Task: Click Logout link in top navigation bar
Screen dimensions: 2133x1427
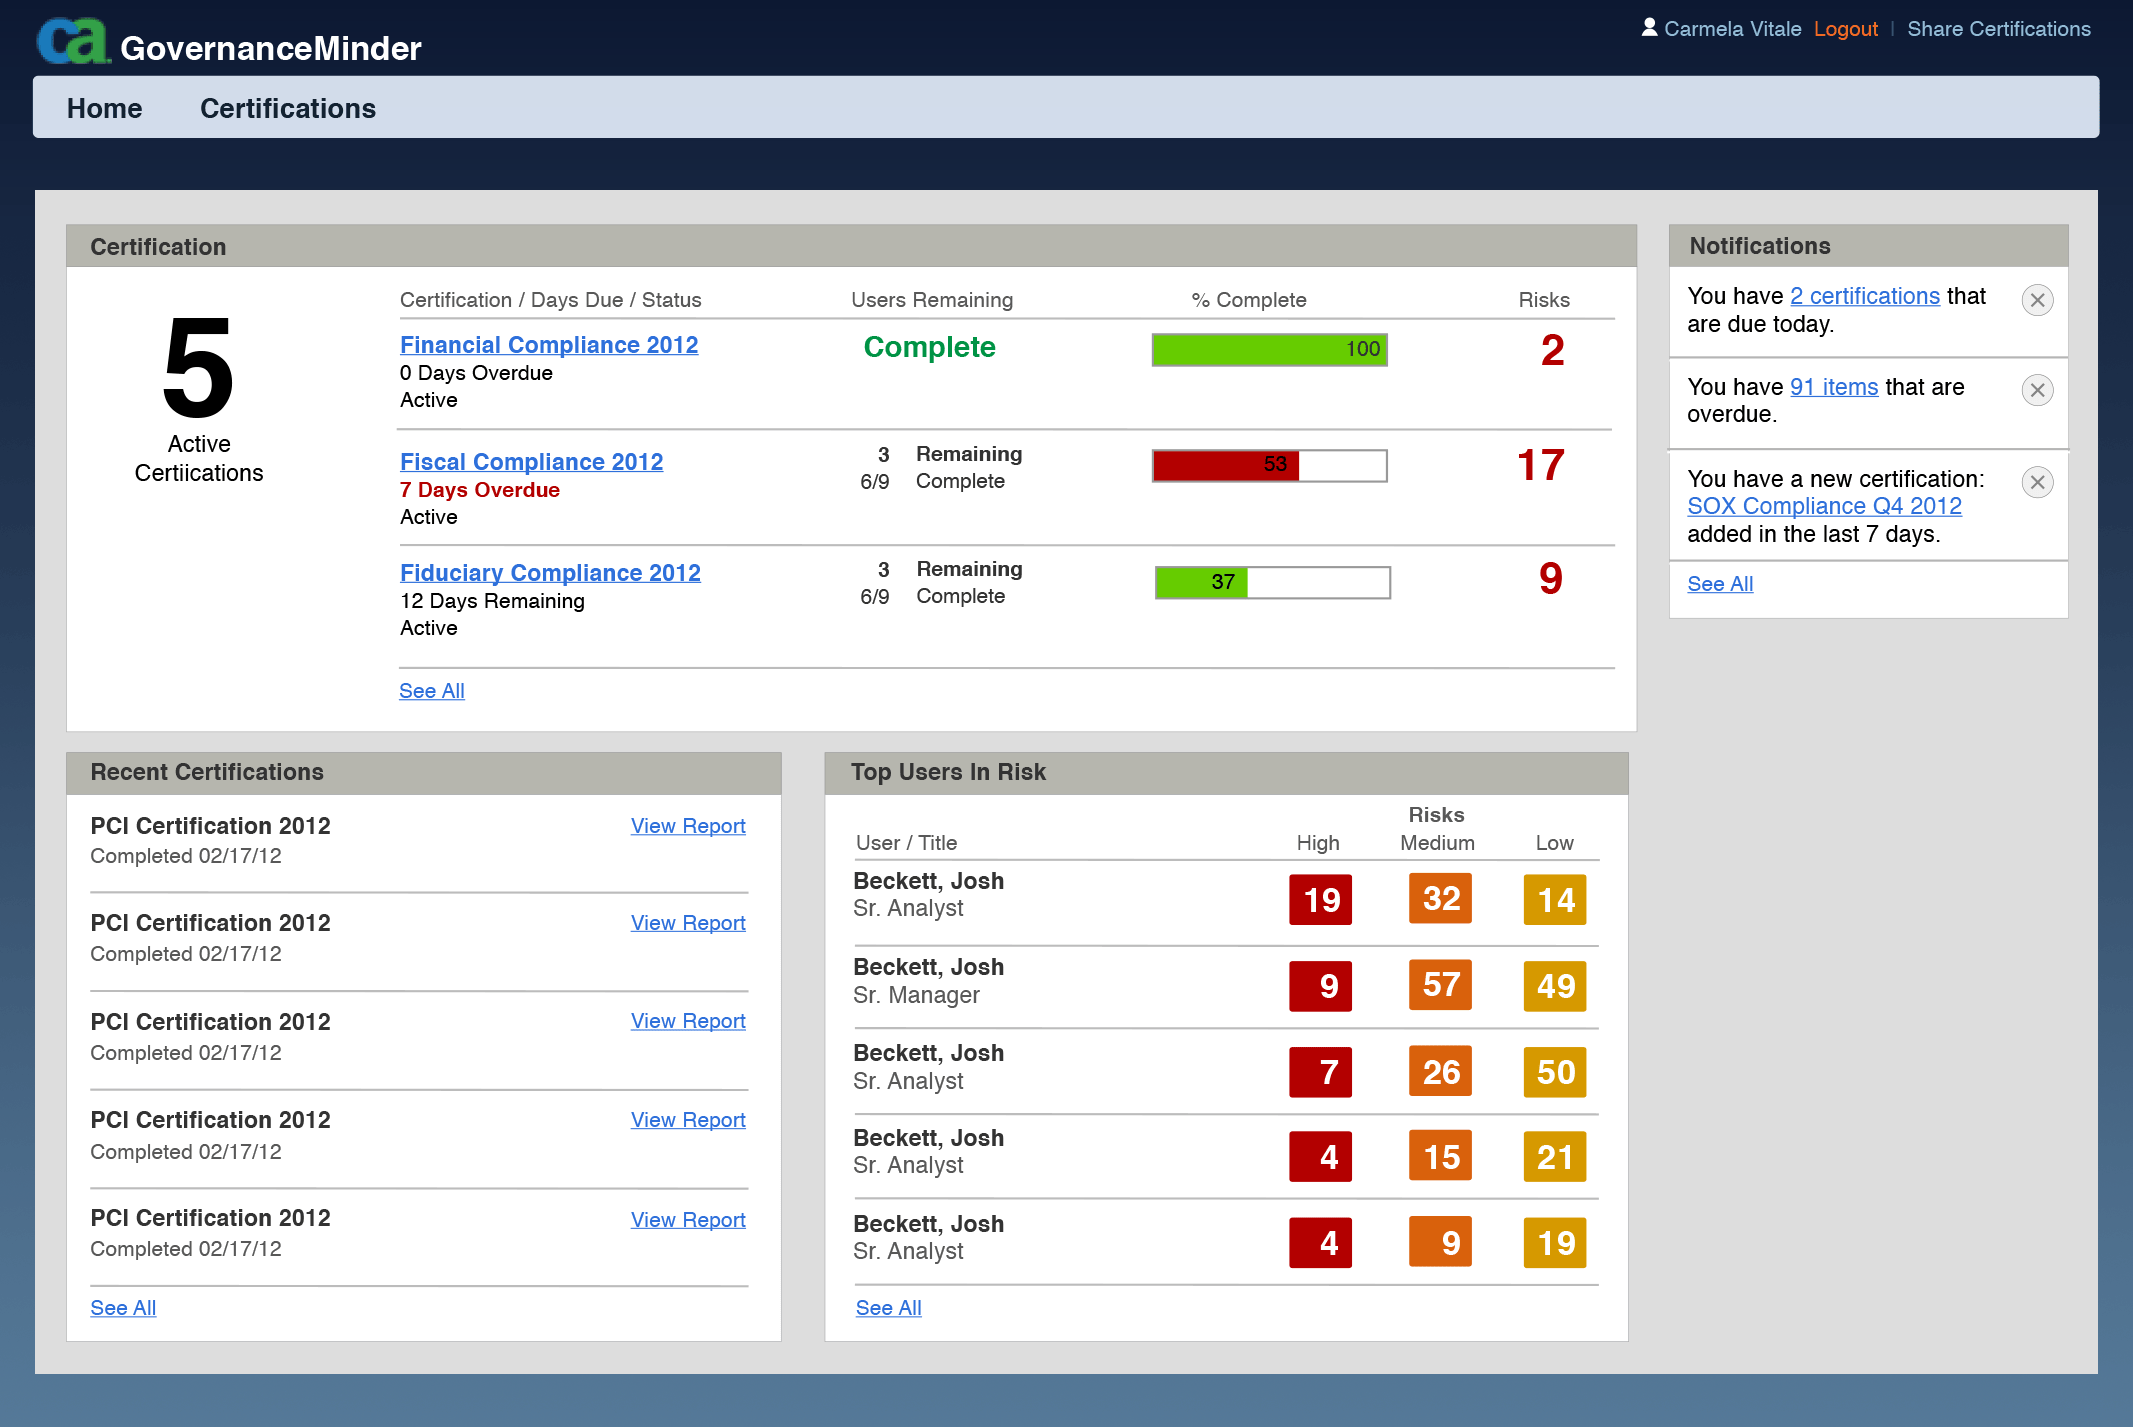Action: click(x=1845, y=29)
